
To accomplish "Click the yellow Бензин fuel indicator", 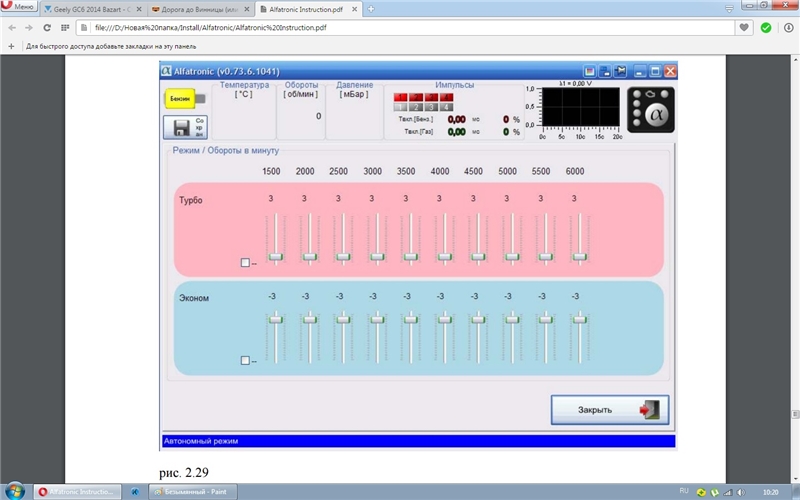I will coord(180,99).
